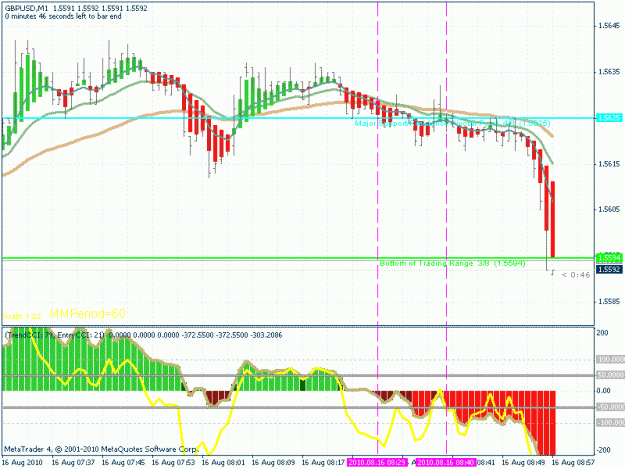Select the 'Bottom of Trading Range 3/8' label
Screen dimensions: 625x469
(x=452, y=263)
